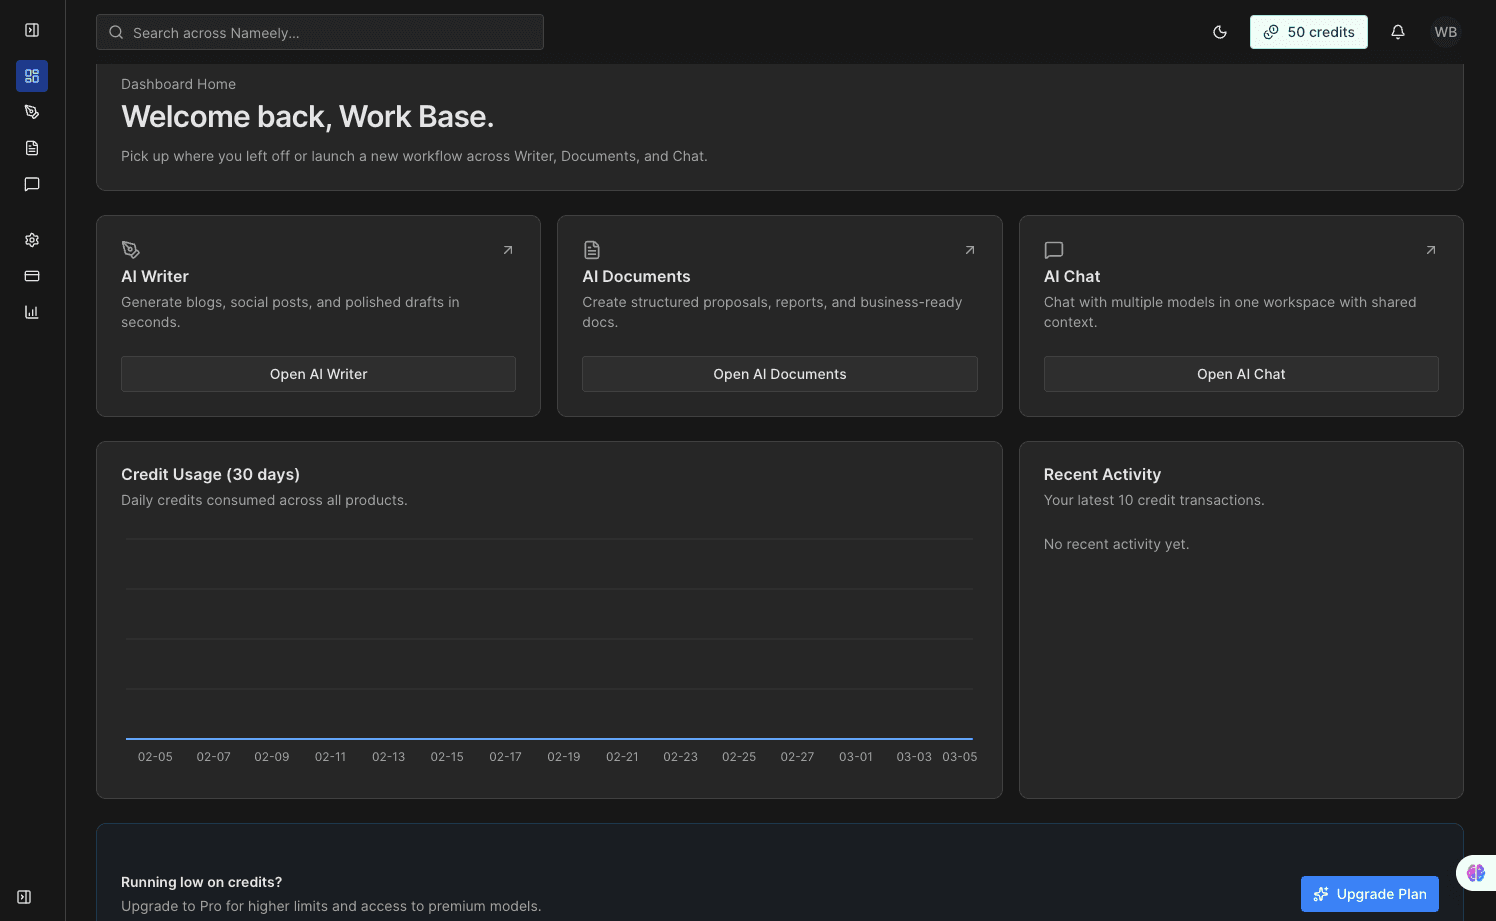1496x921 pixels.
Task: Open Settings via the gear icon
Action: [x=31, y=239]
